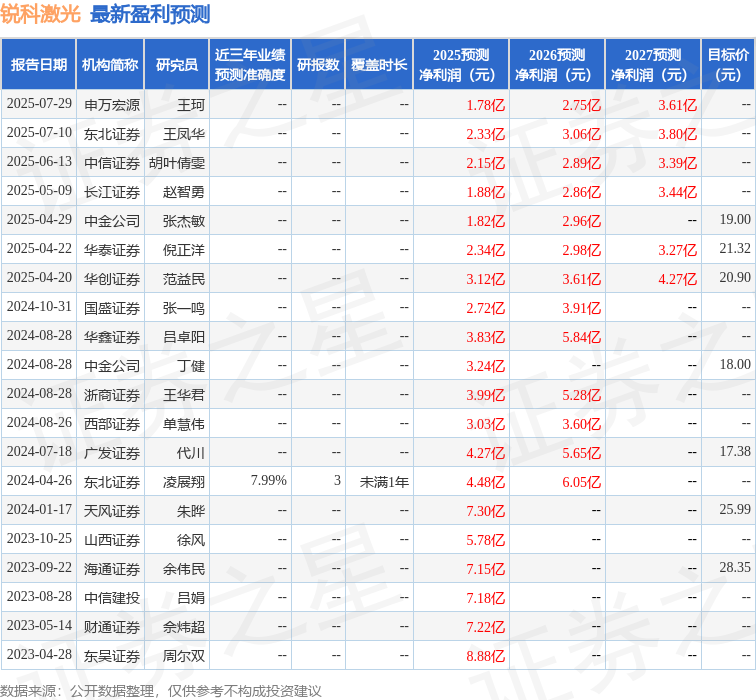Select researcher 丁健
Viewport: 756px width, 700px height.
(191, 365)
